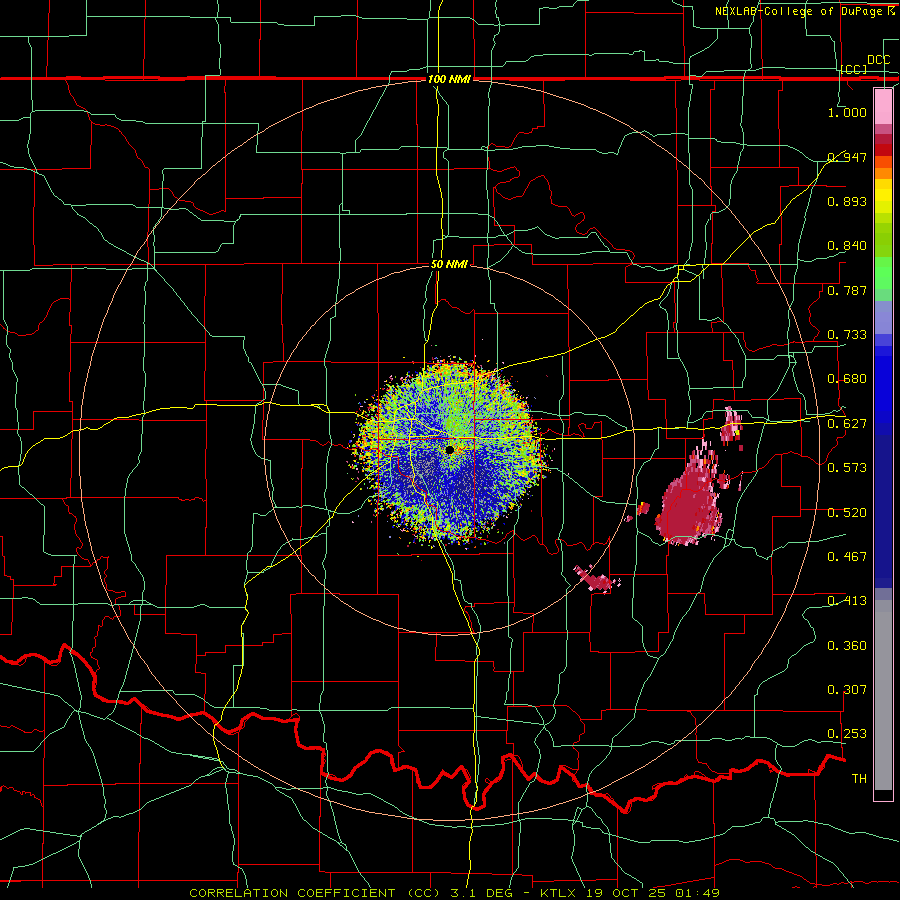Select the 0.253 color scale value
Screen dimensions: 900x900
pyautogui.click(x=847, y=734)
